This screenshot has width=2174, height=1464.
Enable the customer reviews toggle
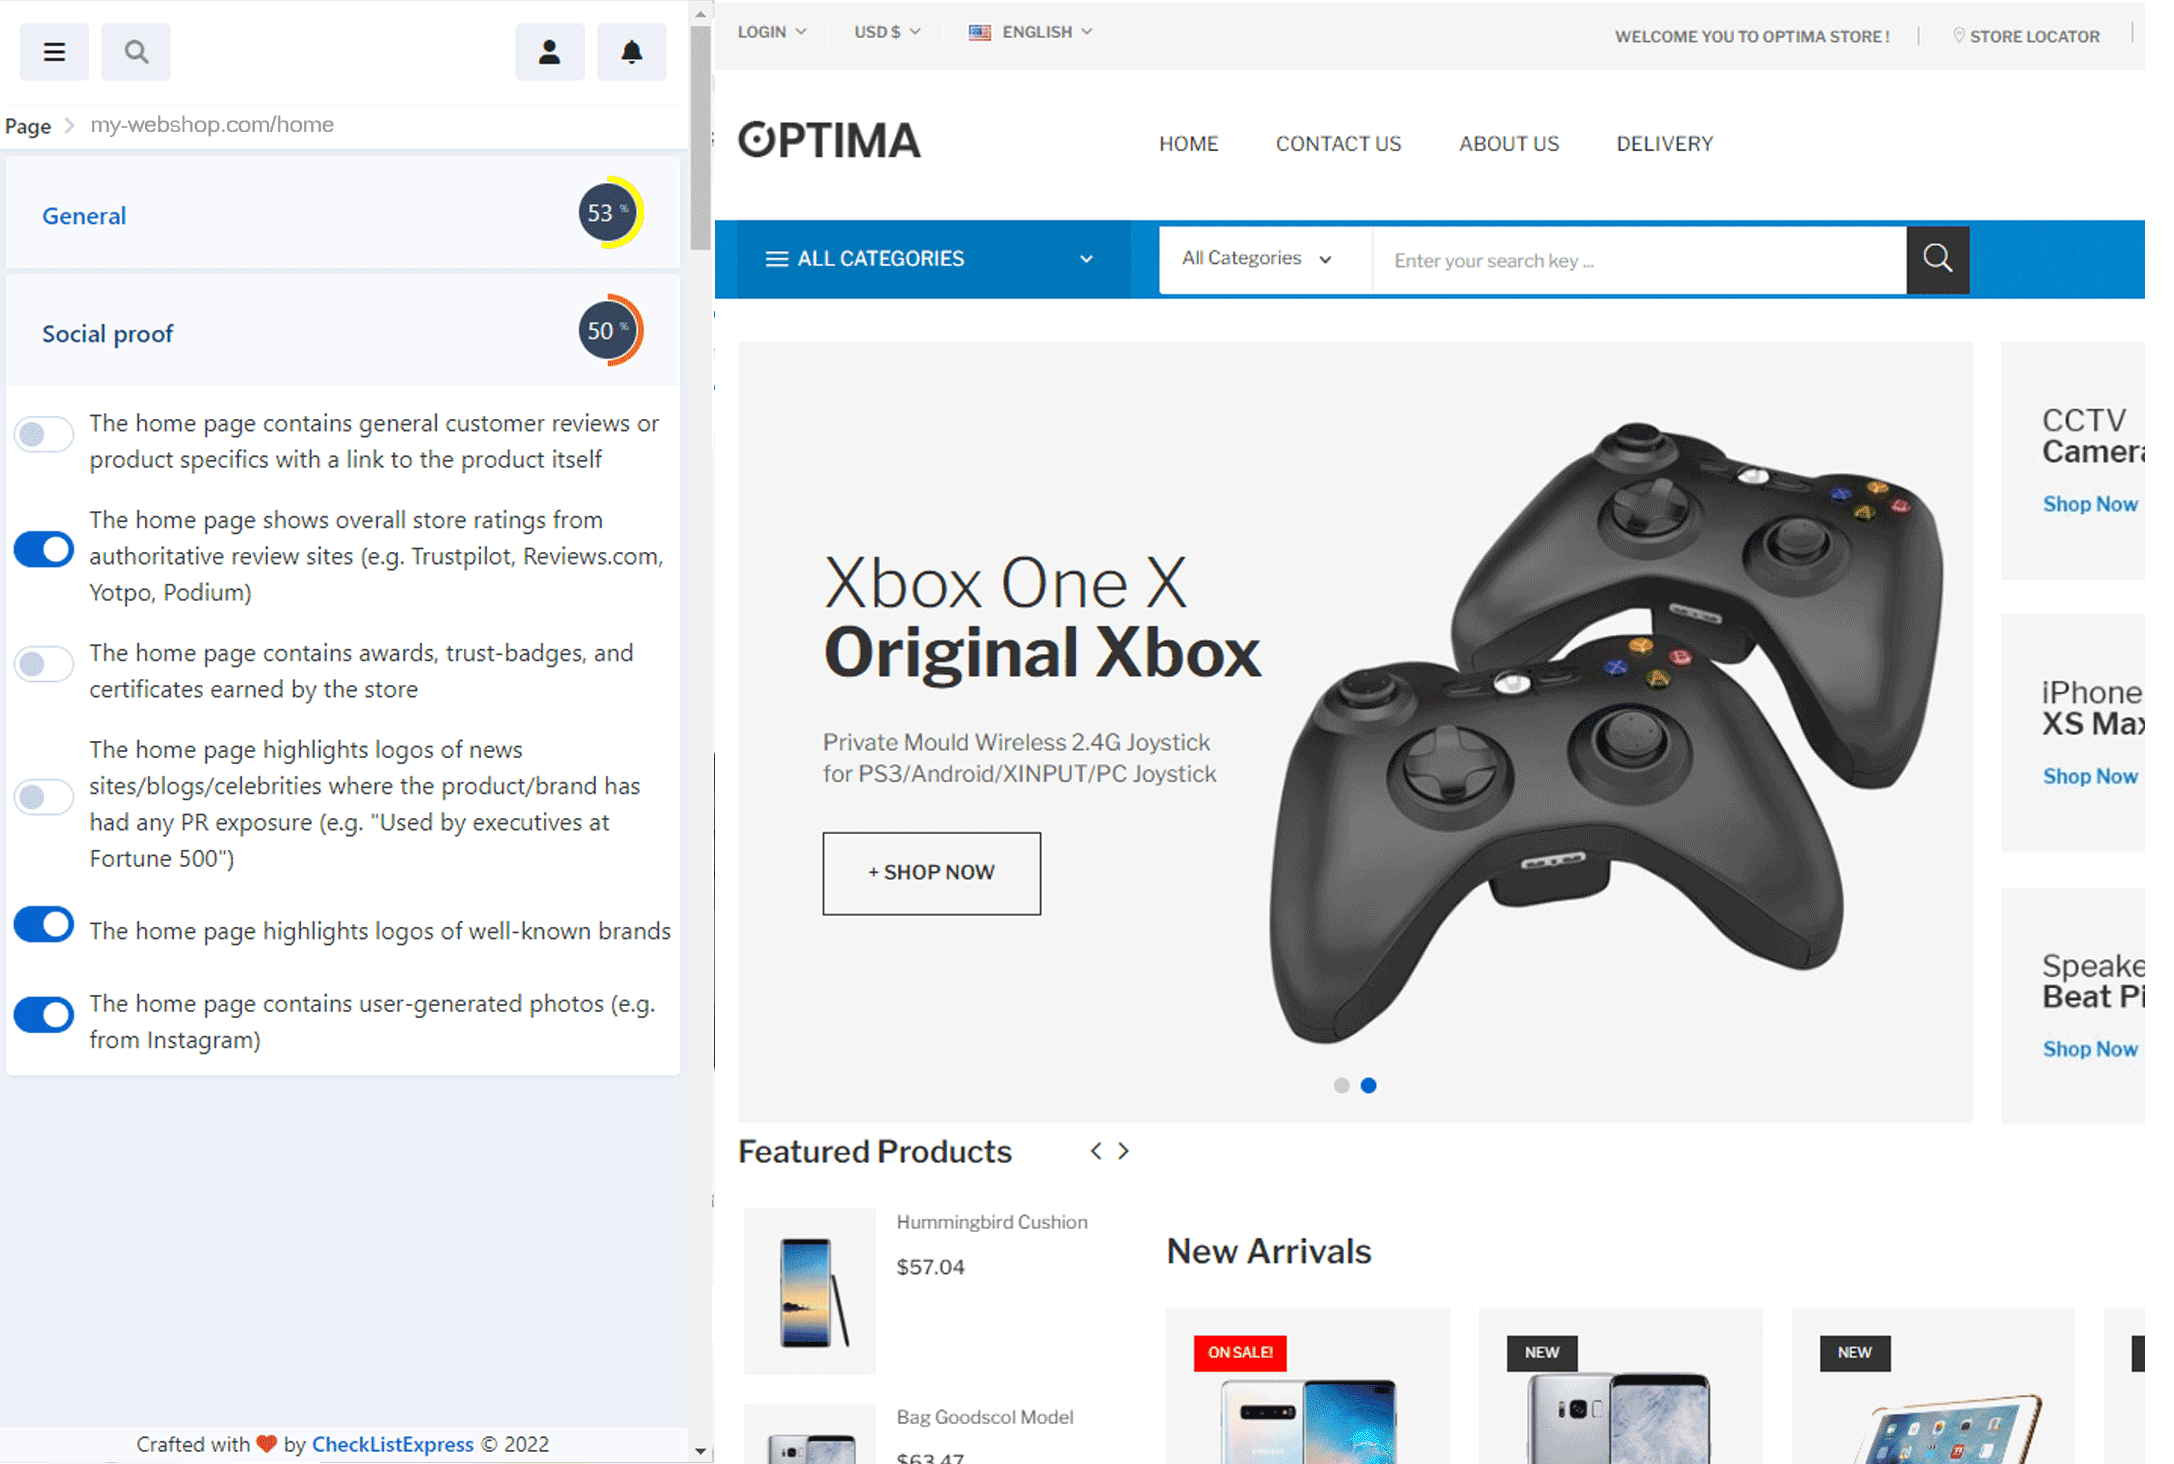pyautogui.click(x=44, y=434)
